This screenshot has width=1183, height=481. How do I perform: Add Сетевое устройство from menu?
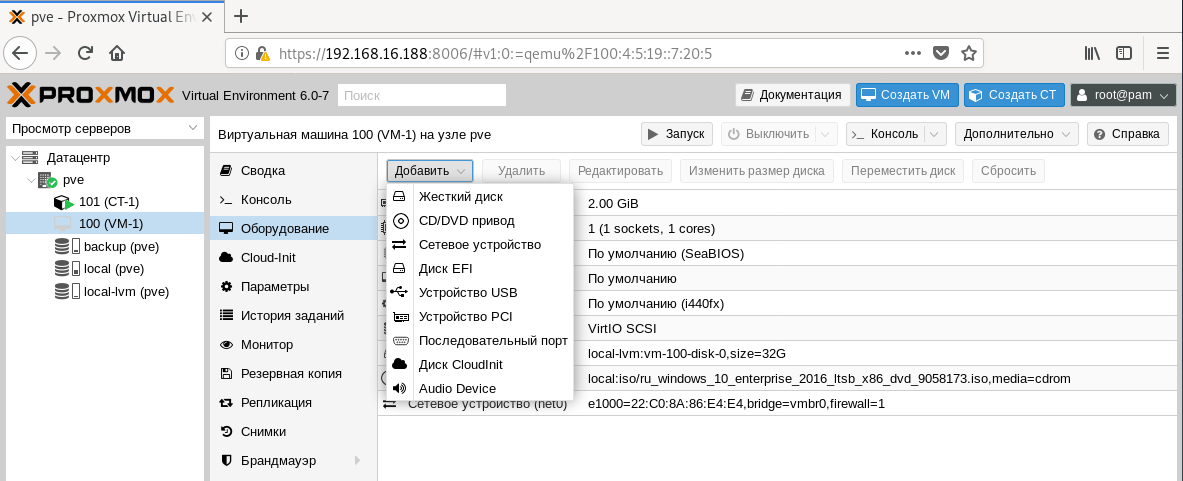pos(480,245)
